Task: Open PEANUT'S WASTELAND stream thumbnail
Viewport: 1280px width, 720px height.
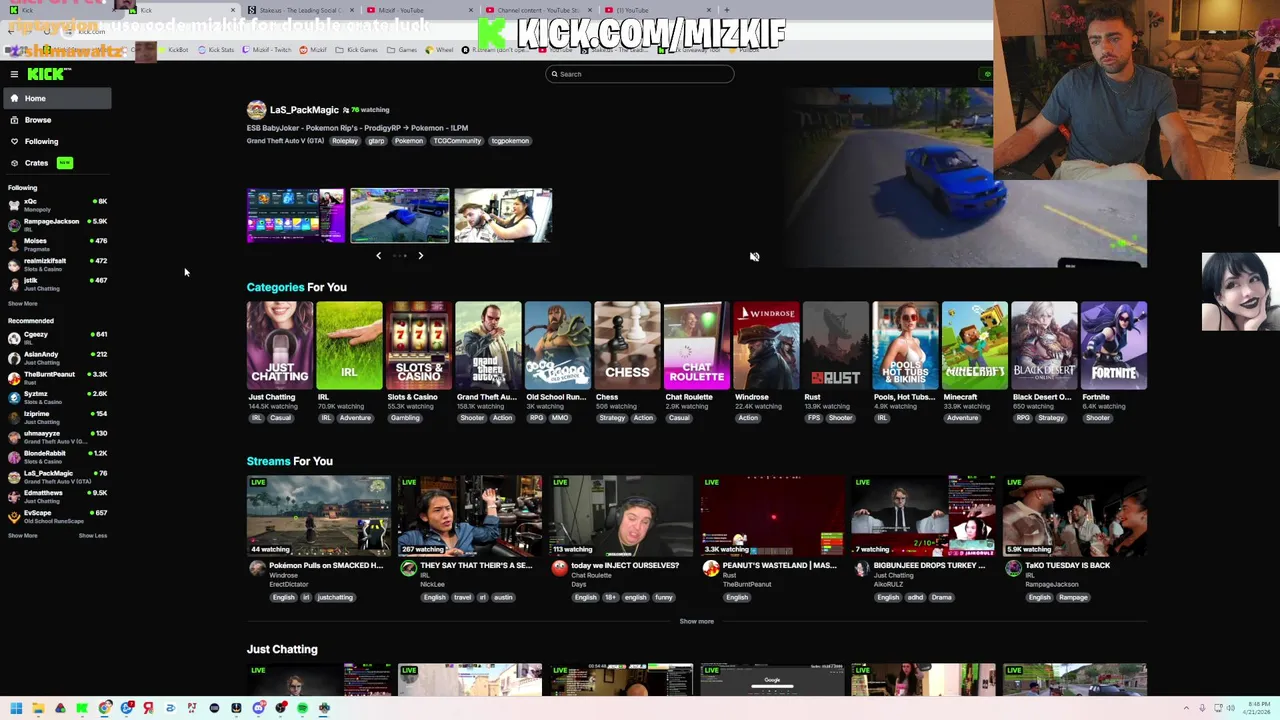Action: [x=772, y=516]
